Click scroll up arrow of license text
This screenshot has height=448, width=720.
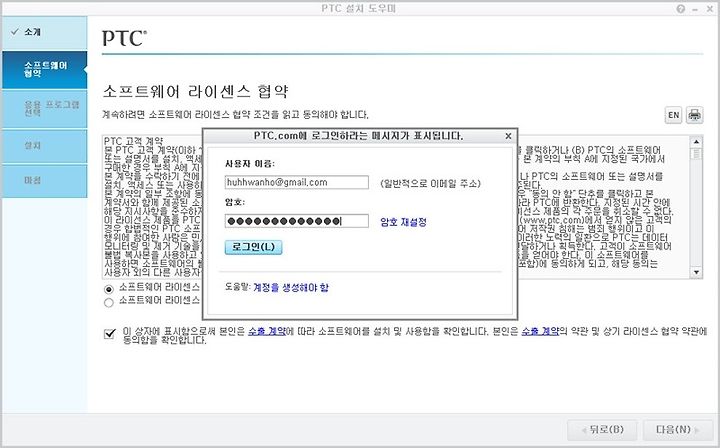[696, 142]
